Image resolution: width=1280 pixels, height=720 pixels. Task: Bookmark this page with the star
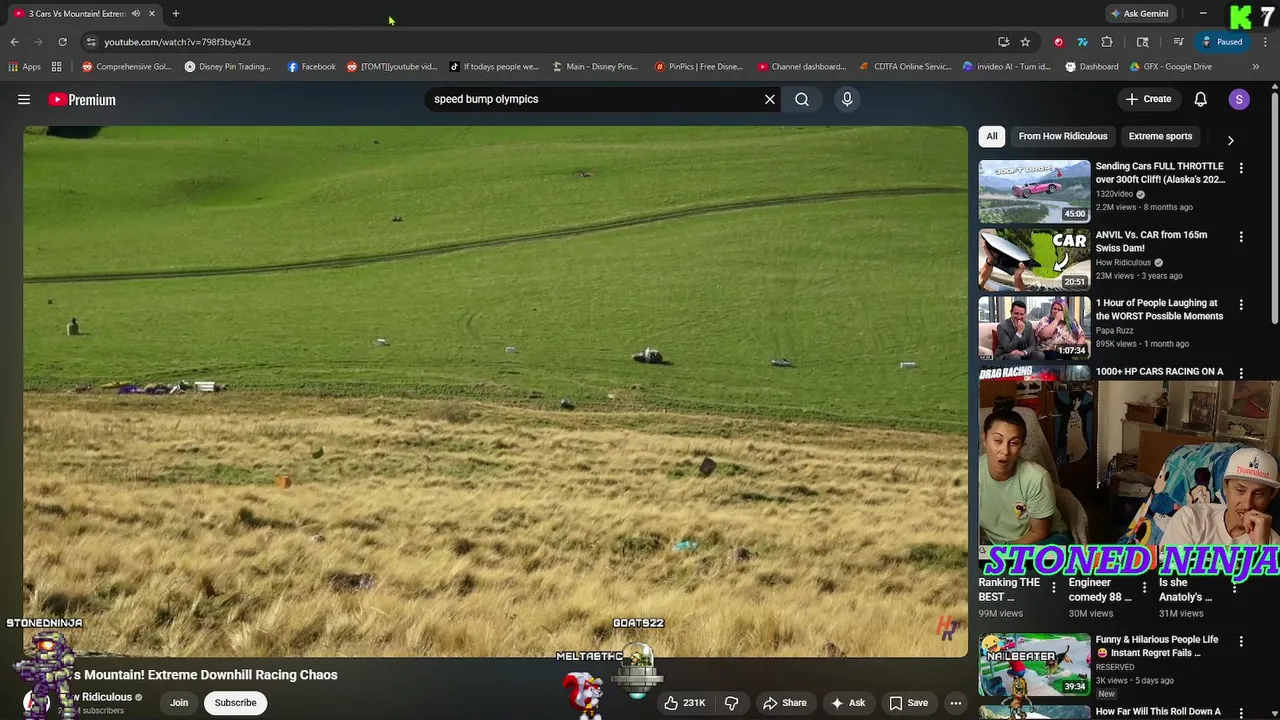pyautogui.click(x=1025, y=42)
